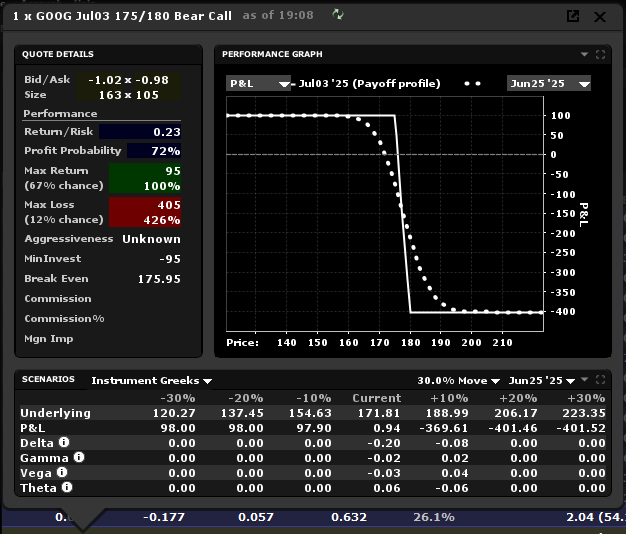This screenshot has width=626, height=534.
Task: Click the red Max Loss value box
Action: point(154,212)
